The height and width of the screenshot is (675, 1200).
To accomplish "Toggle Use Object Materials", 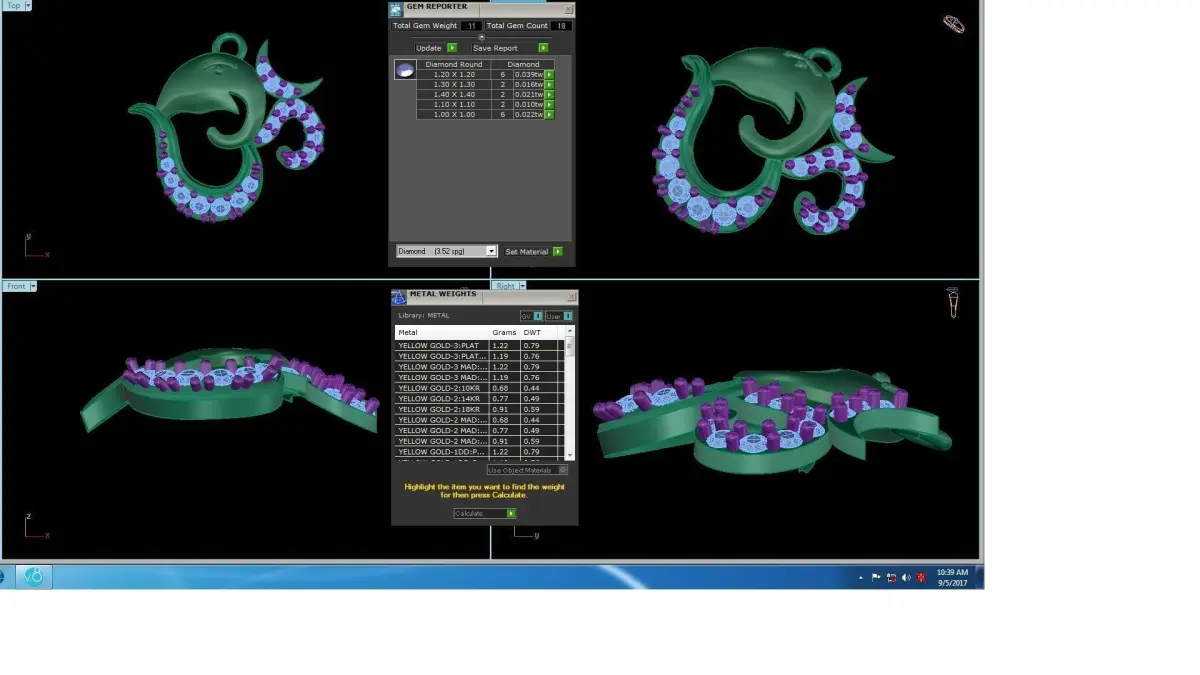I will [x=527, y=470].
